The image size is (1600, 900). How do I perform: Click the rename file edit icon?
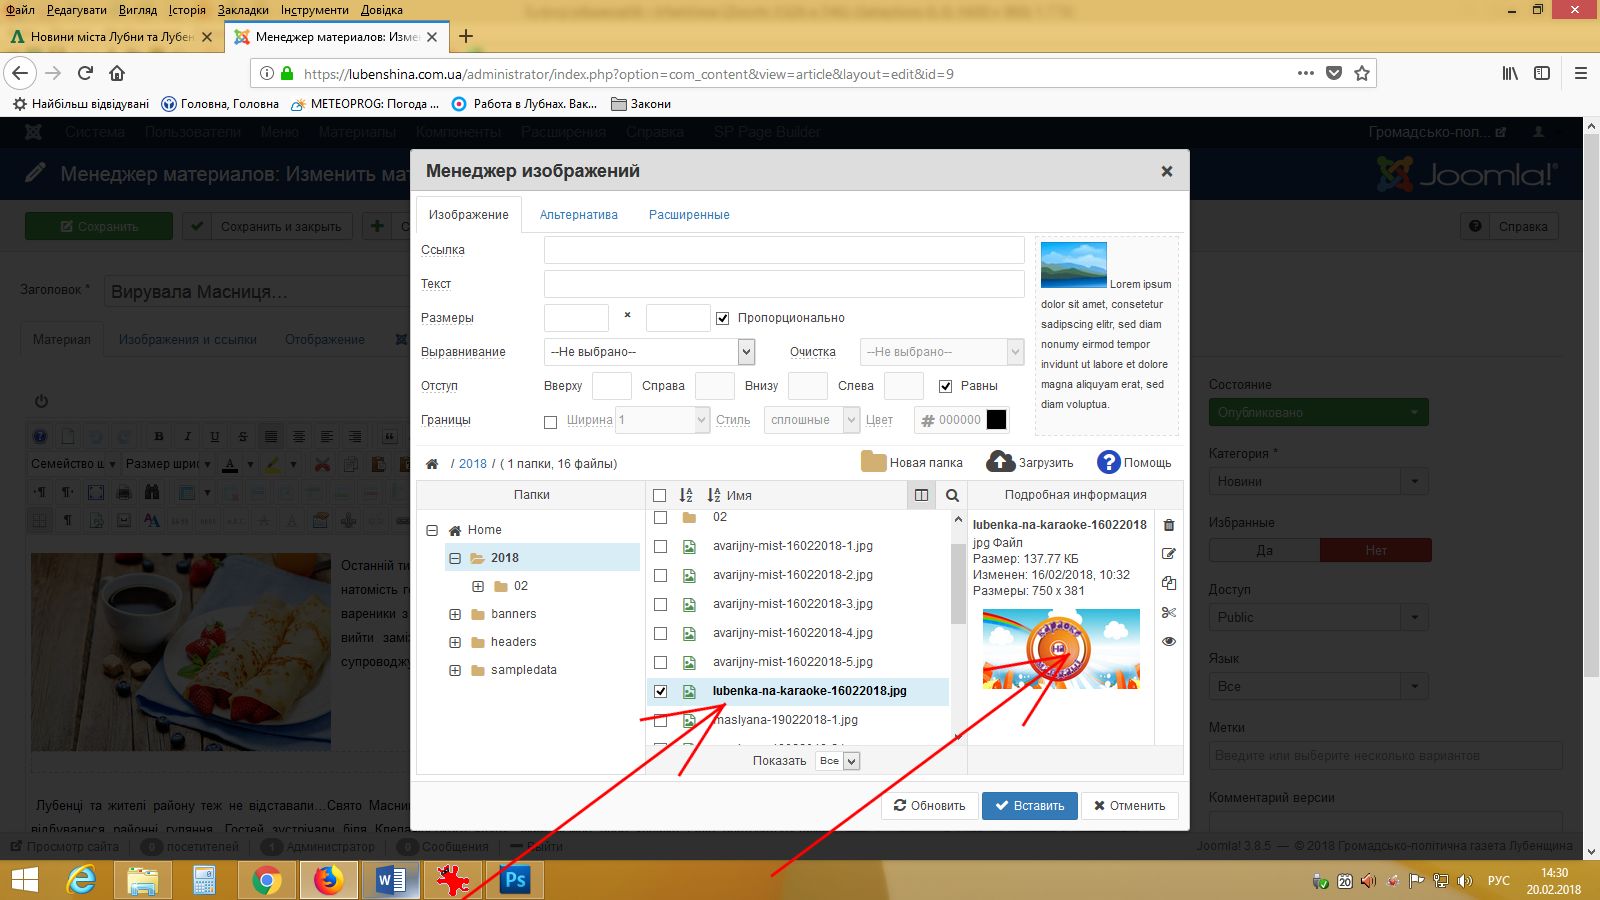coord(1169,554)
